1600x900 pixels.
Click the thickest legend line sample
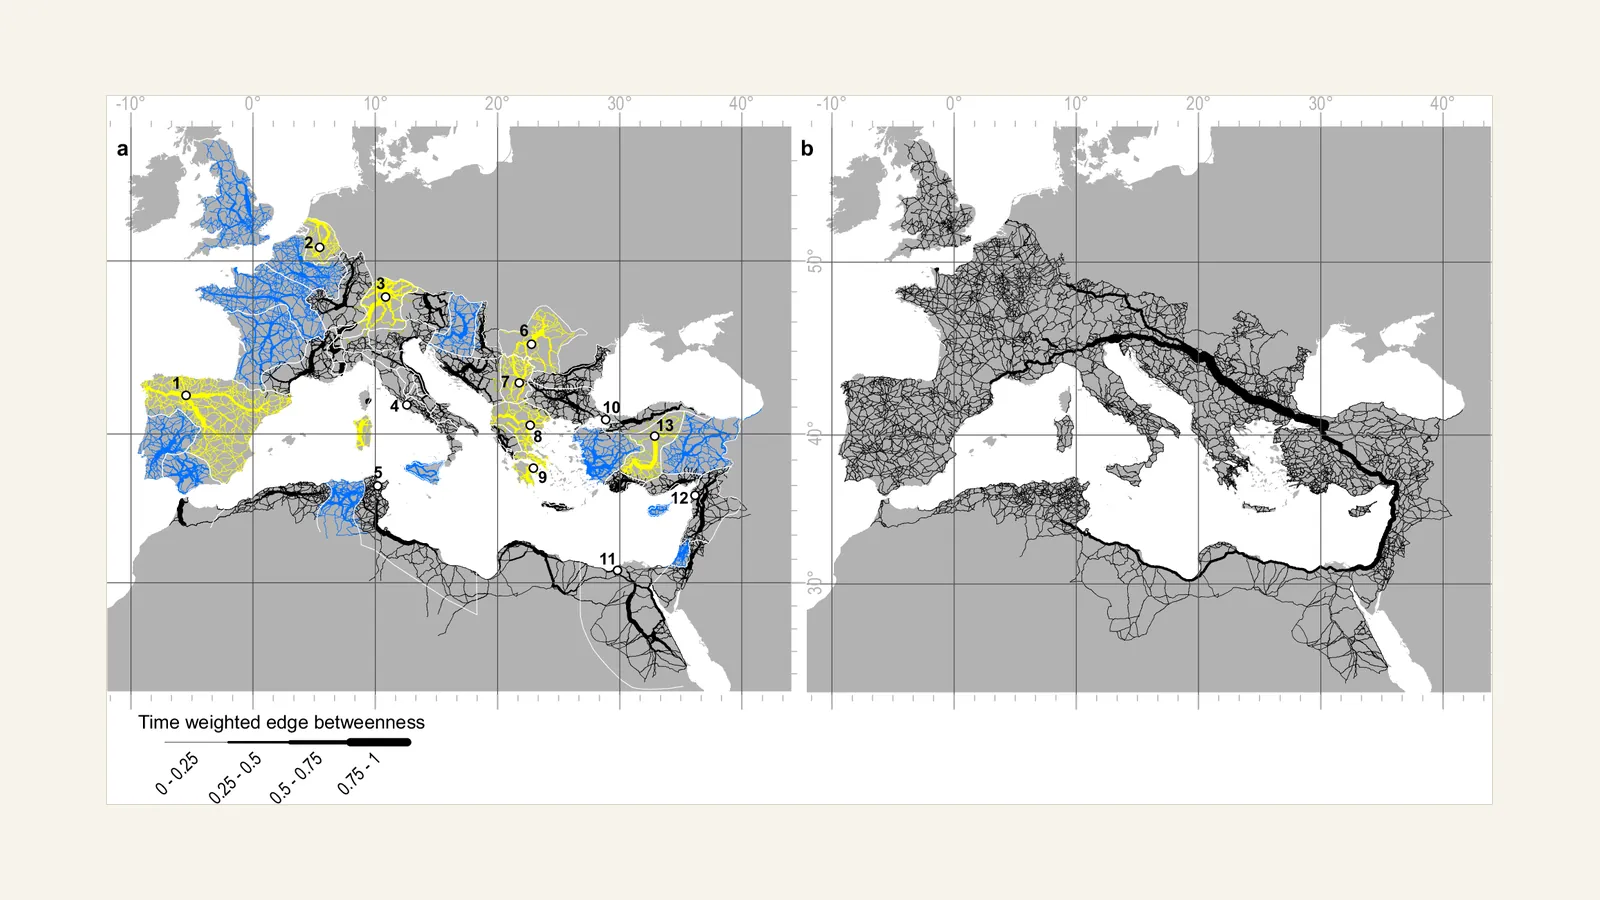click(379, 742)
